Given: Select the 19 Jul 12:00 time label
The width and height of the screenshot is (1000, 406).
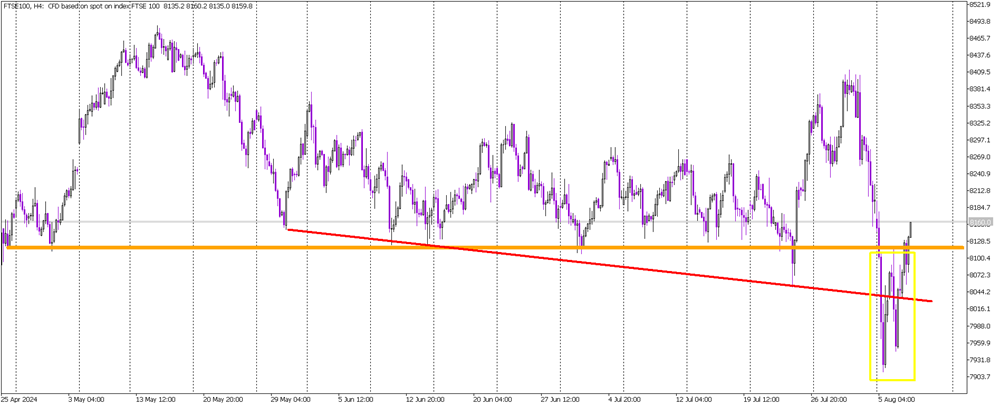Looking at the screenshot, I should (763, 401).
